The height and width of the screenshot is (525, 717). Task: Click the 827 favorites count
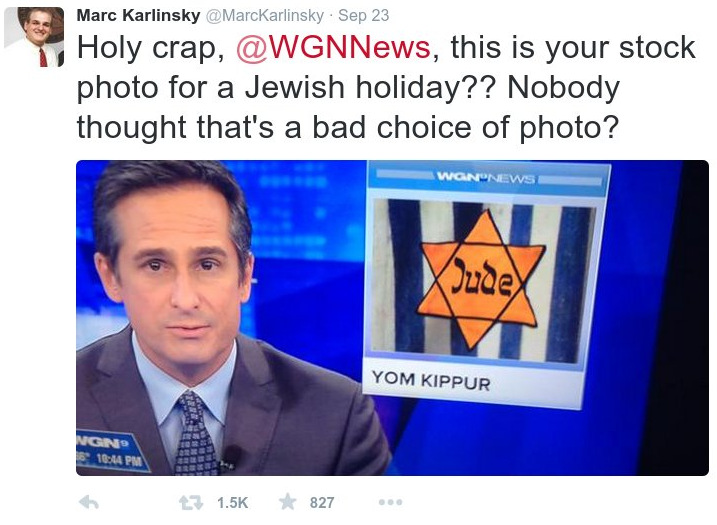pyautogui.click(x=321, y=503)
